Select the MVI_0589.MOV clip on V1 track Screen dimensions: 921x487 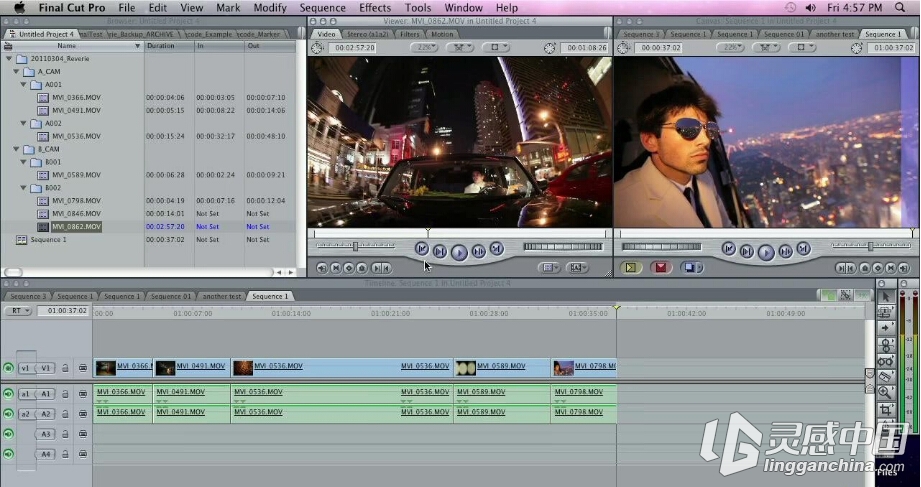coord(502,368)
